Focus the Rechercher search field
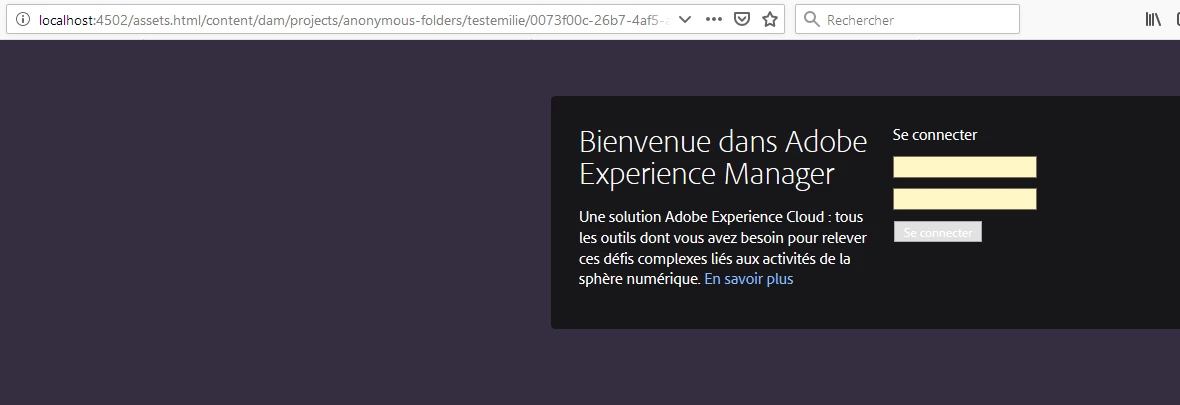The height and width of the screenshot is (405, 1180). (908, 20)
